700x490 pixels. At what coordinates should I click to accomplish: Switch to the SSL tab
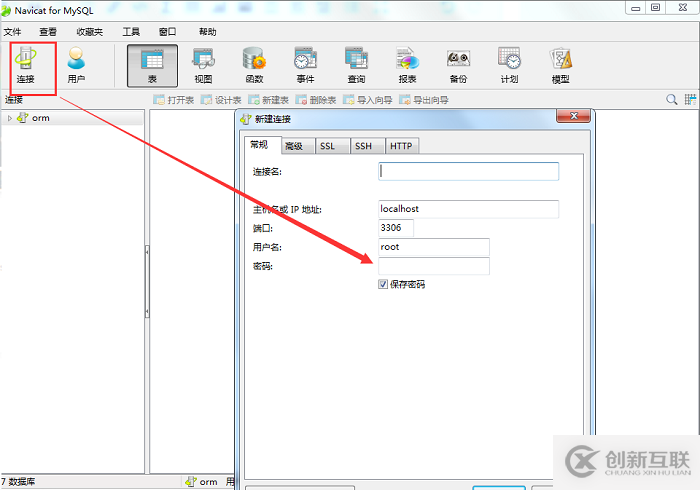click(332, 146)
